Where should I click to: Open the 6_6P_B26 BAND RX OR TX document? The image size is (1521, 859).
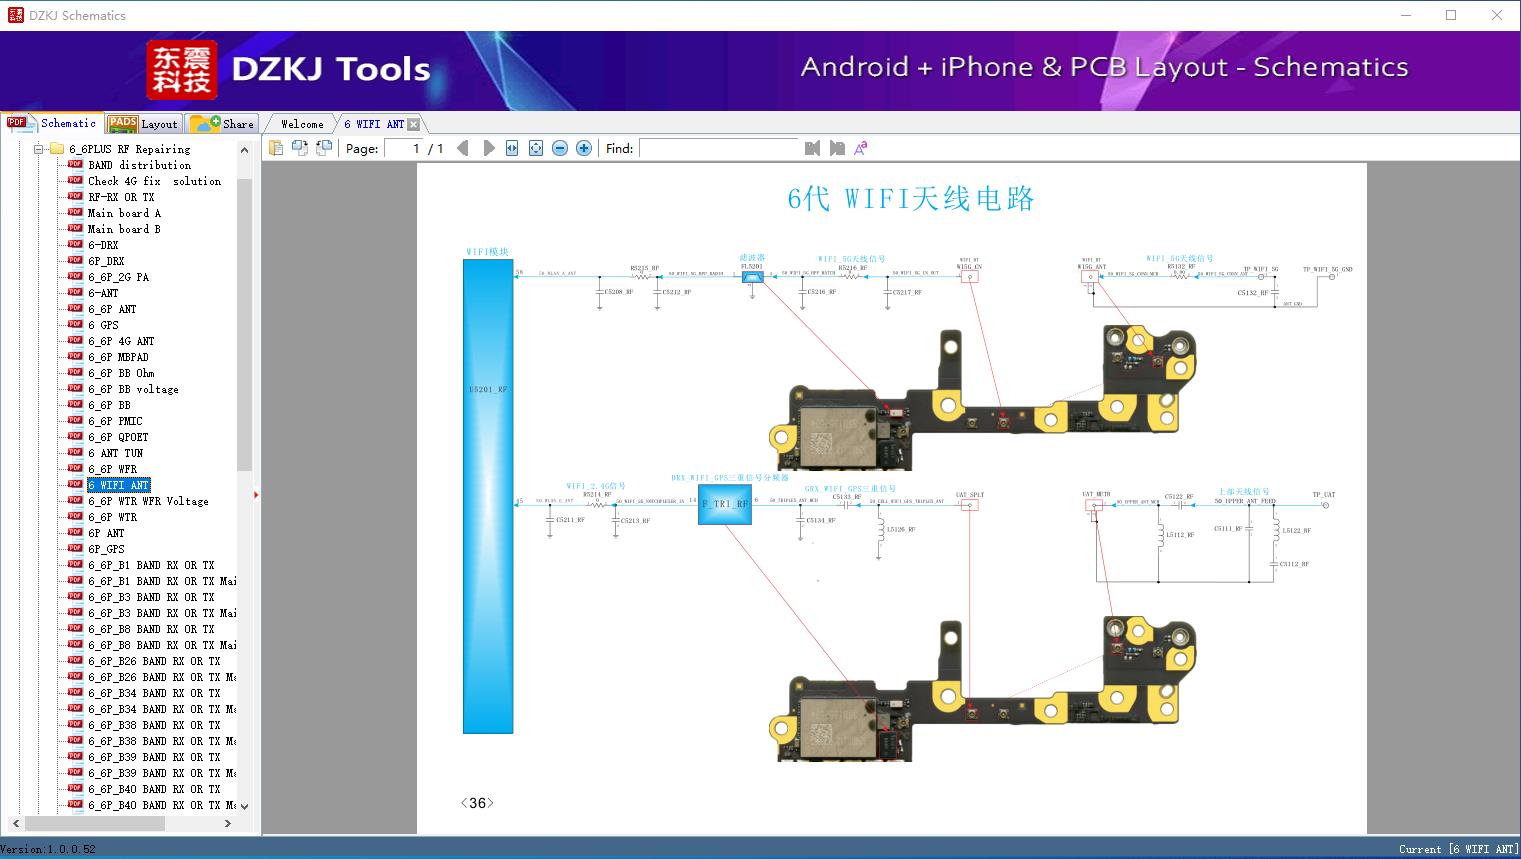click(x=154, y=661)
